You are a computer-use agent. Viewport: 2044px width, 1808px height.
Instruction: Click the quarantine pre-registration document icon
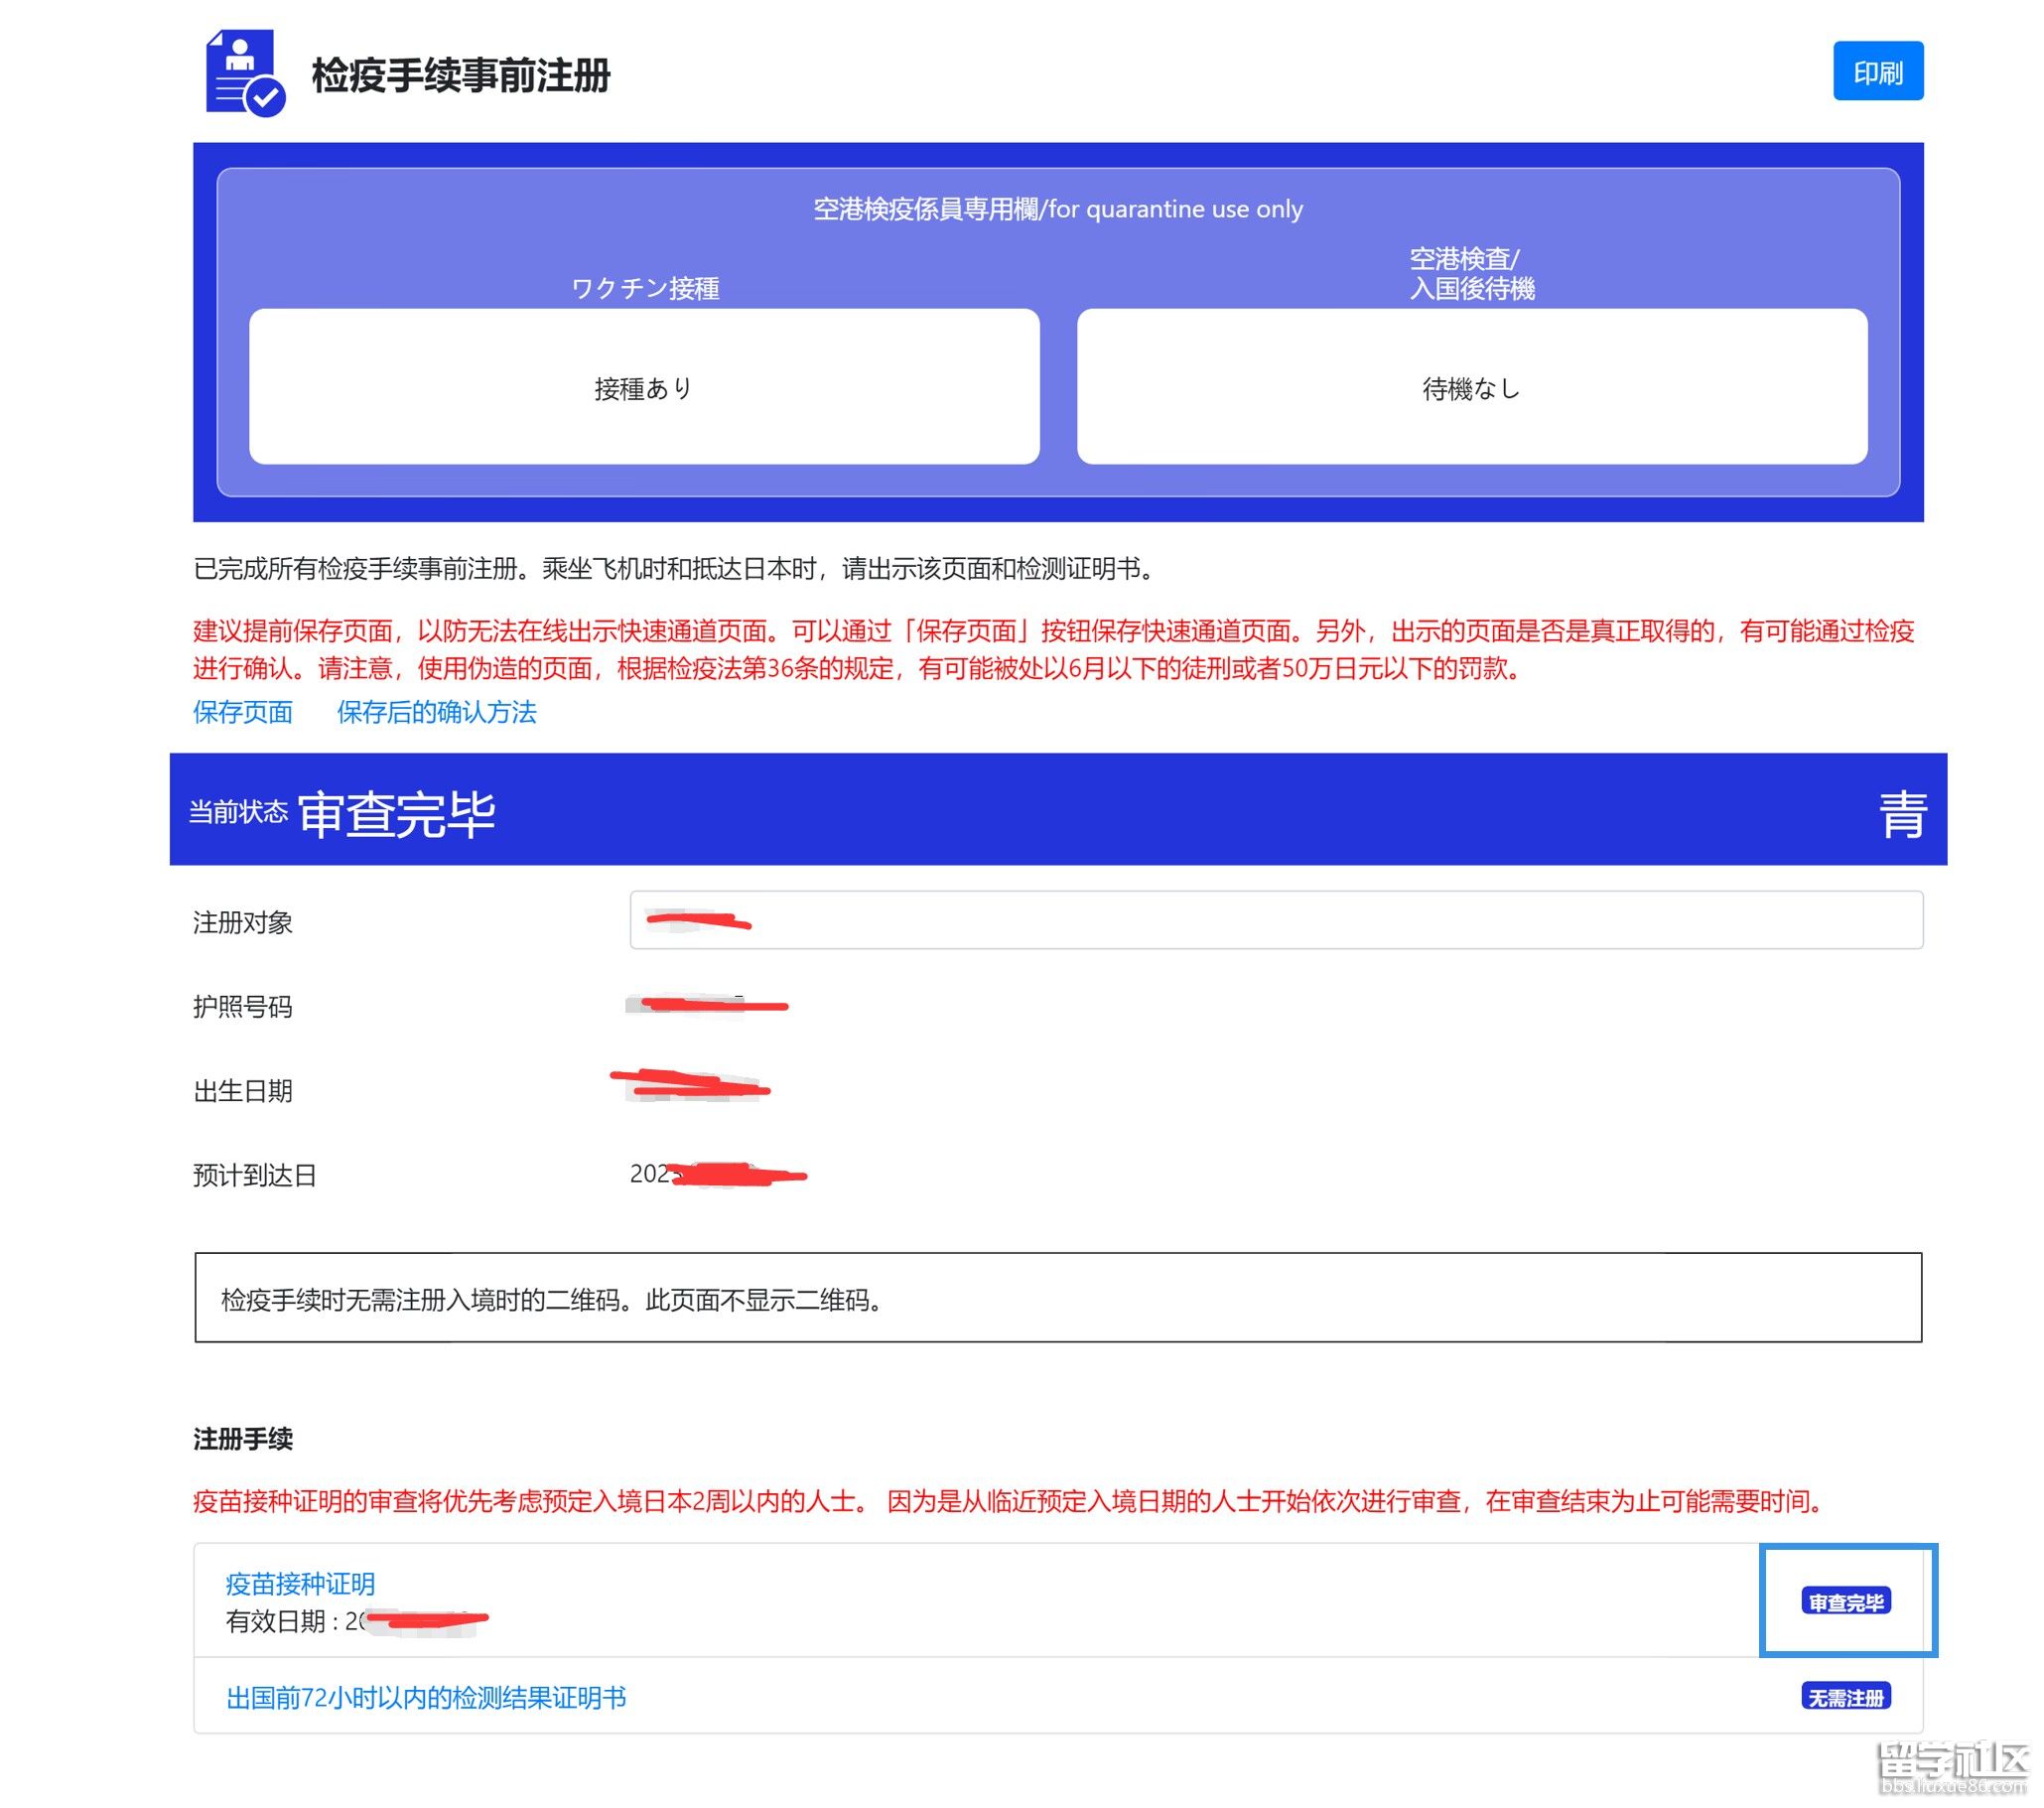245,74
